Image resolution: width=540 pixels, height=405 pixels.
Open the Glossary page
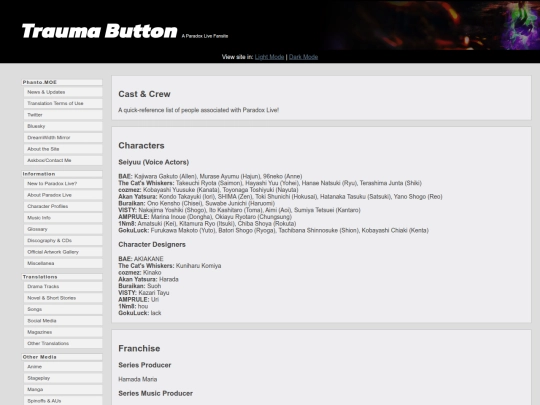coord(63,229)
